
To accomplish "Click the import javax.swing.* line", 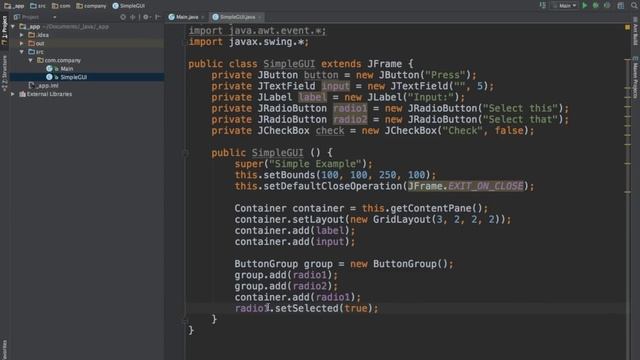I will (x=249, y=42).
